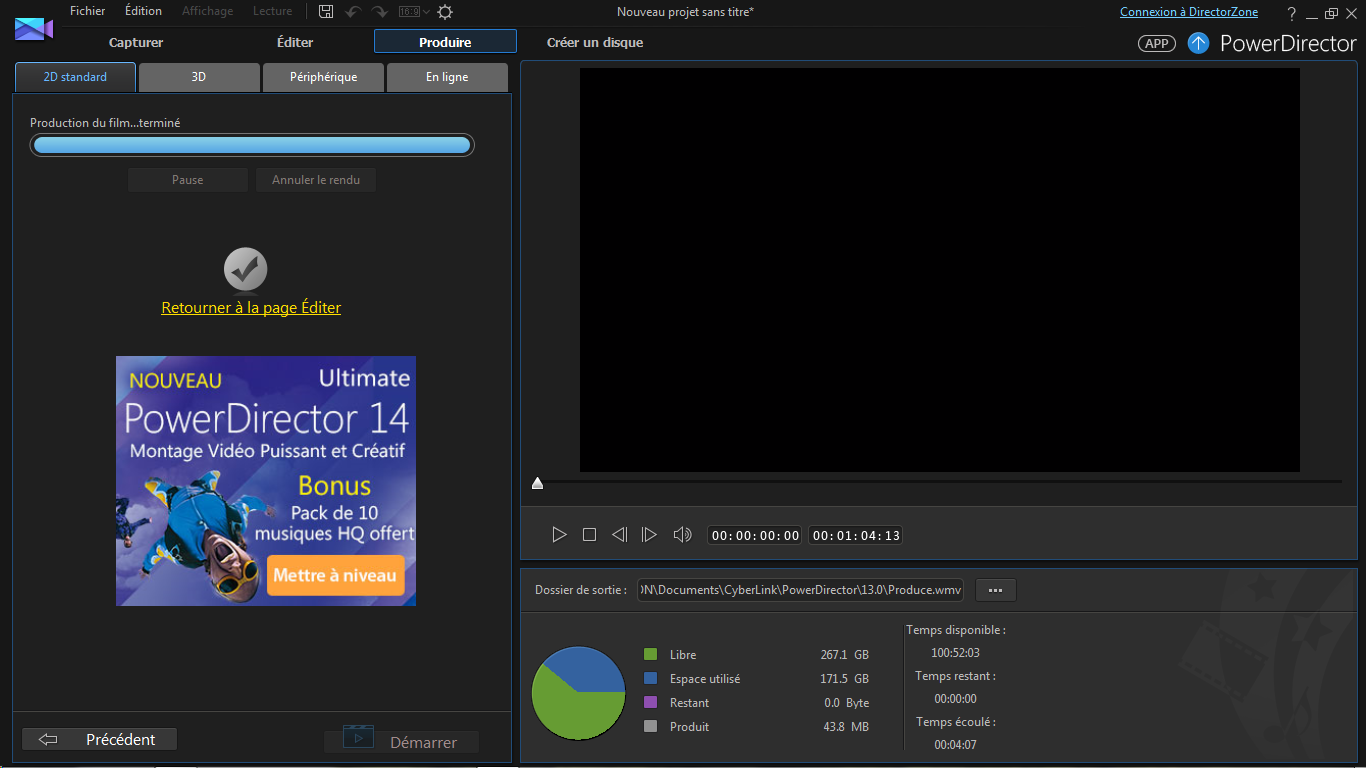Image resolution: width=1366 pixels, height=768 pixels.
Task: Click the purple Restant swatch
Action: coord(651,702)
